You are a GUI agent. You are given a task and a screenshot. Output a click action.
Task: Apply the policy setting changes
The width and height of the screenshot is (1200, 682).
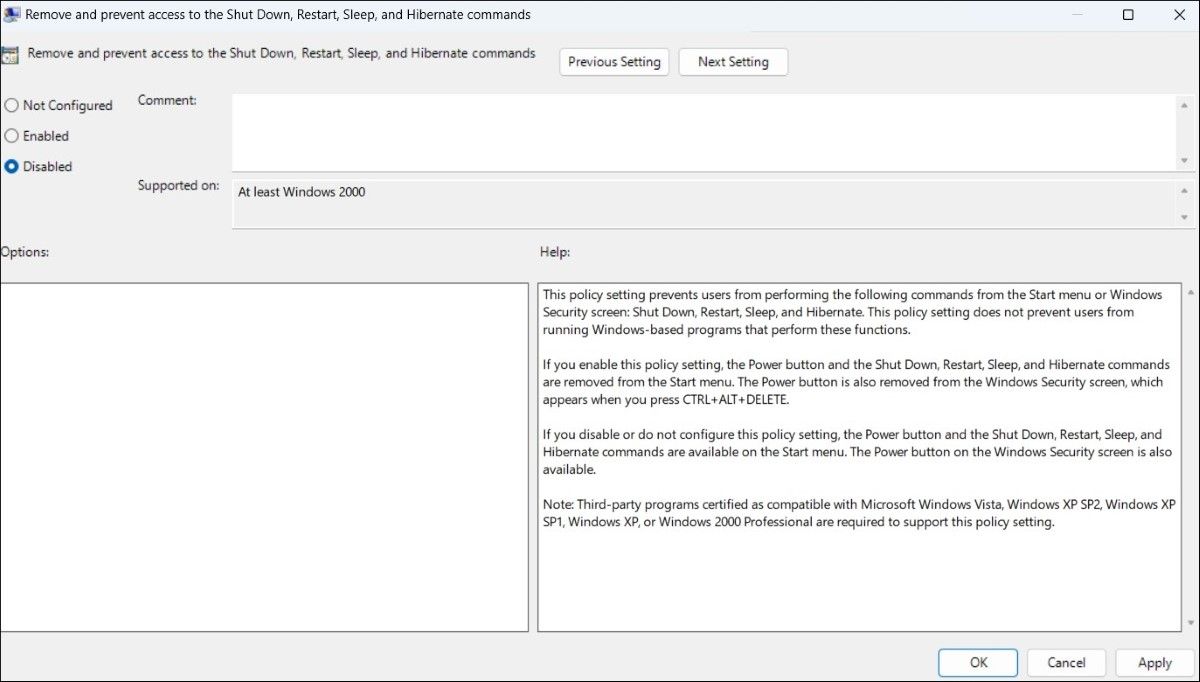tap(1154, 662)
